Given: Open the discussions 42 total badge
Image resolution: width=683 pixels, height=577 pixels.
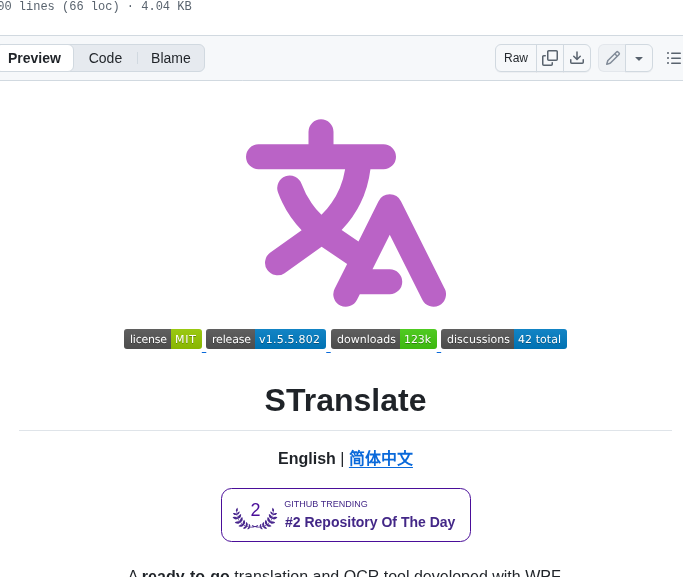Looking at the screenshot, I should pyautogui.click(x=504, y=339).
